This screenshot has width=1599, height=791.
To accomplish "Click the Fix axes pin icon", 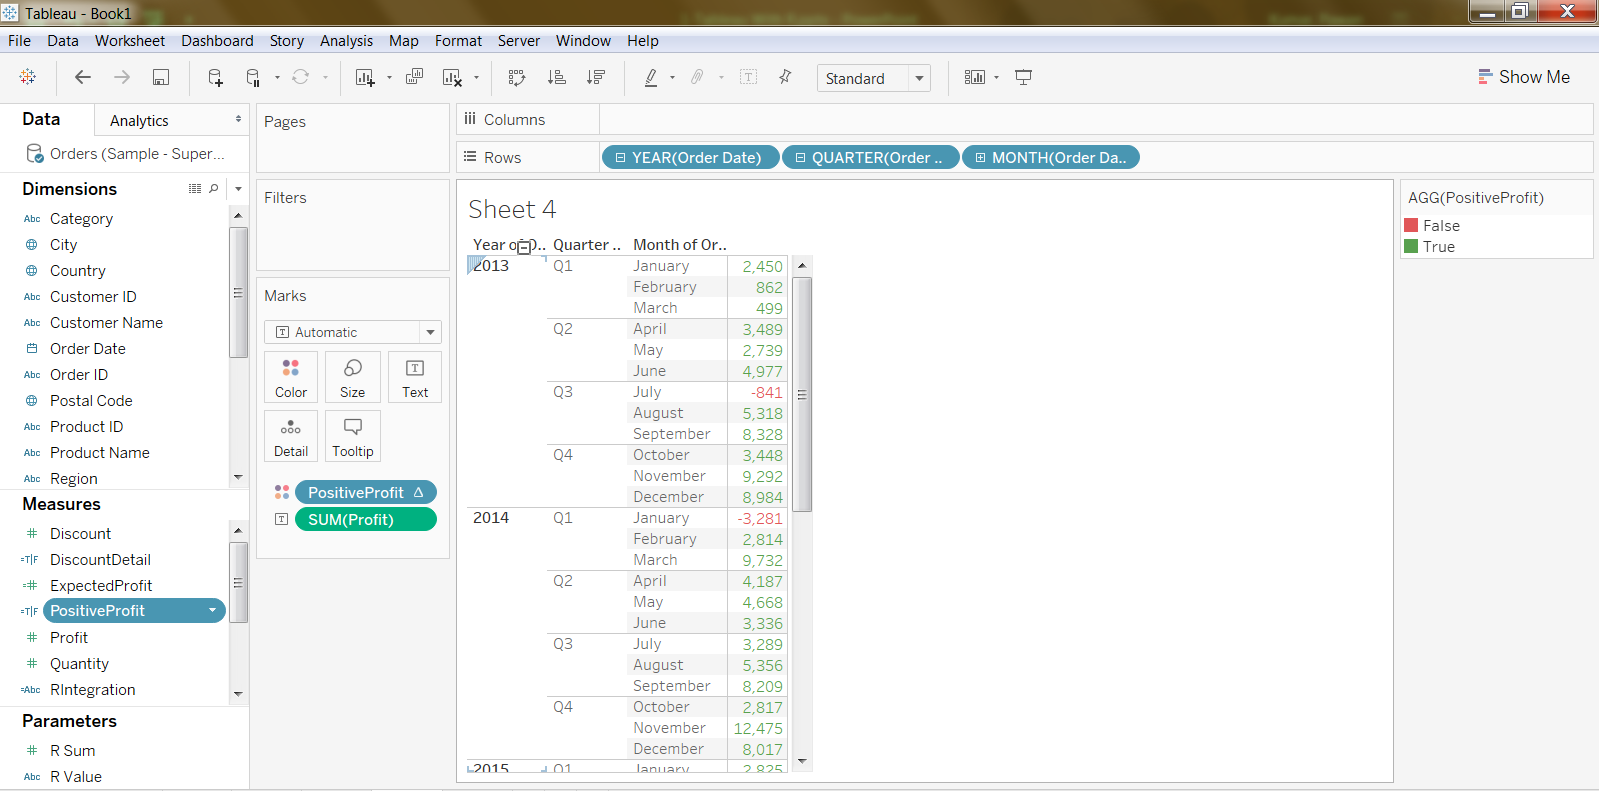I will coord(785,77).
